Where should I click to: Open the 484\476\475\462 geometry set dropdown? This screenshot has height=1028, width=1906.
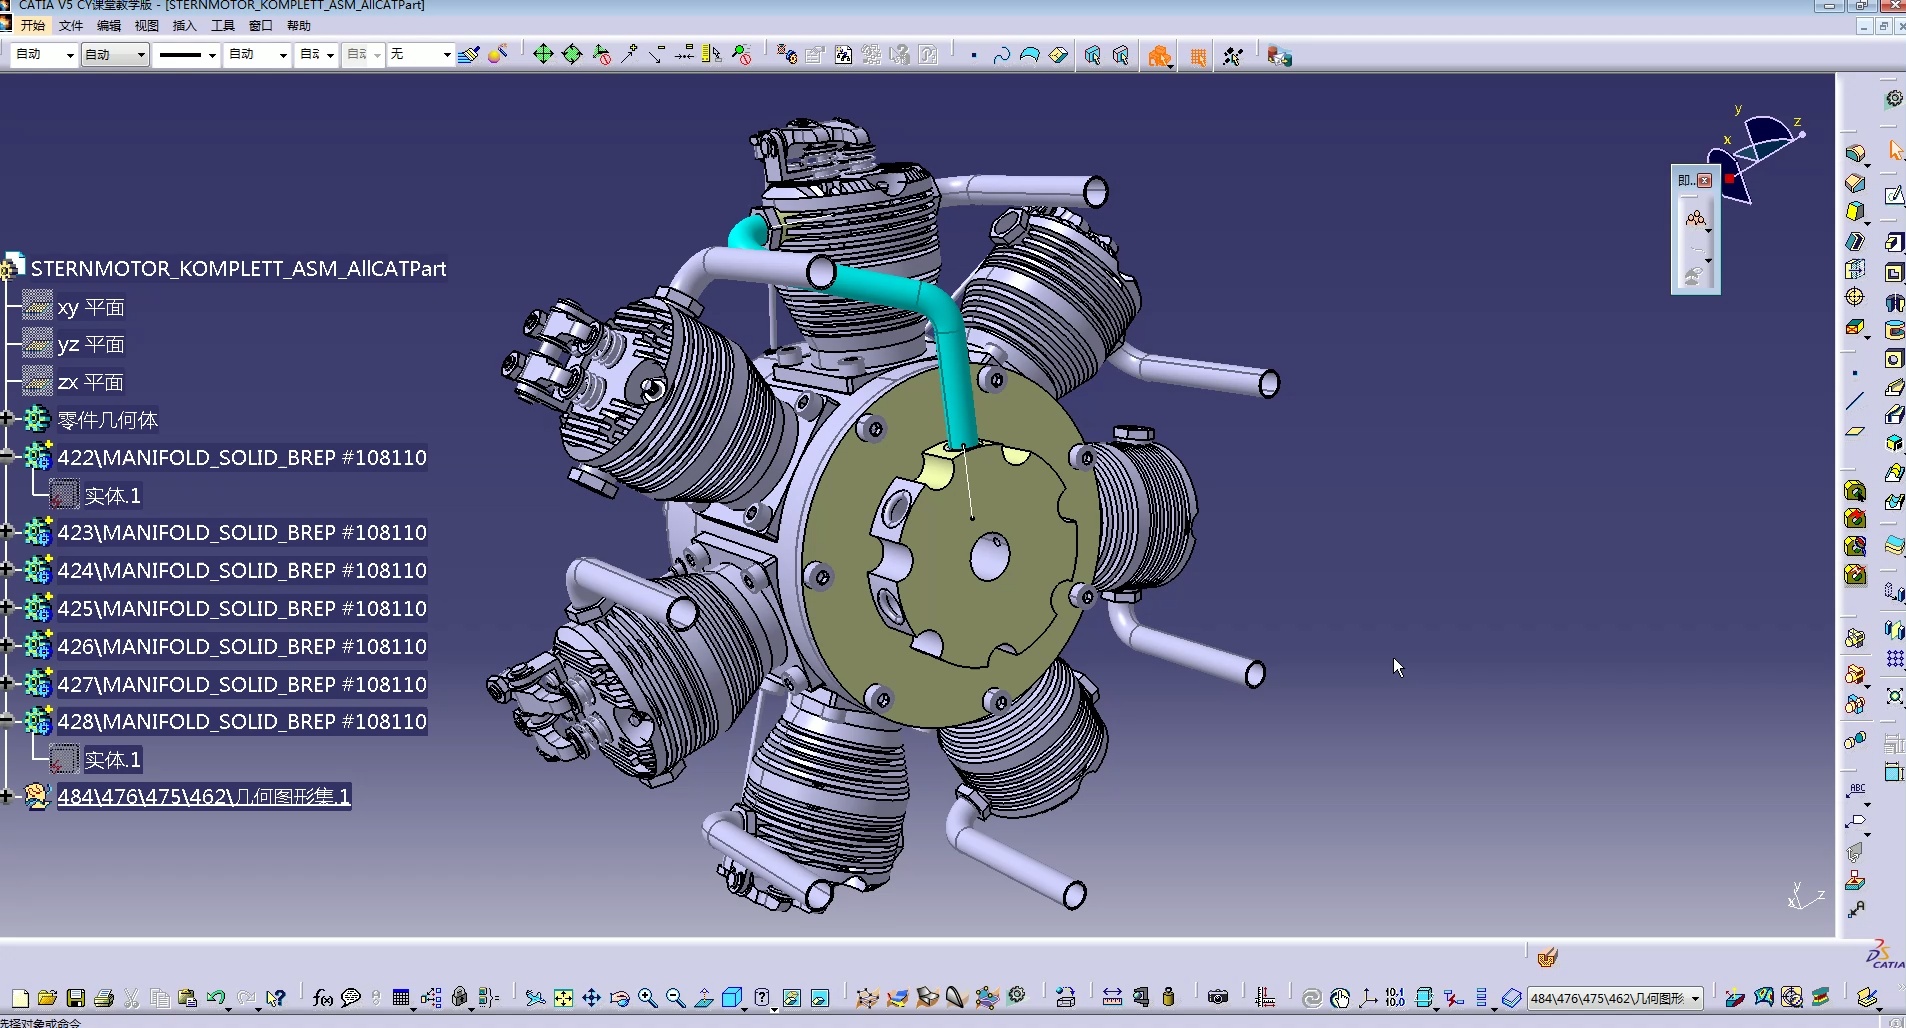click(1695, 999)
